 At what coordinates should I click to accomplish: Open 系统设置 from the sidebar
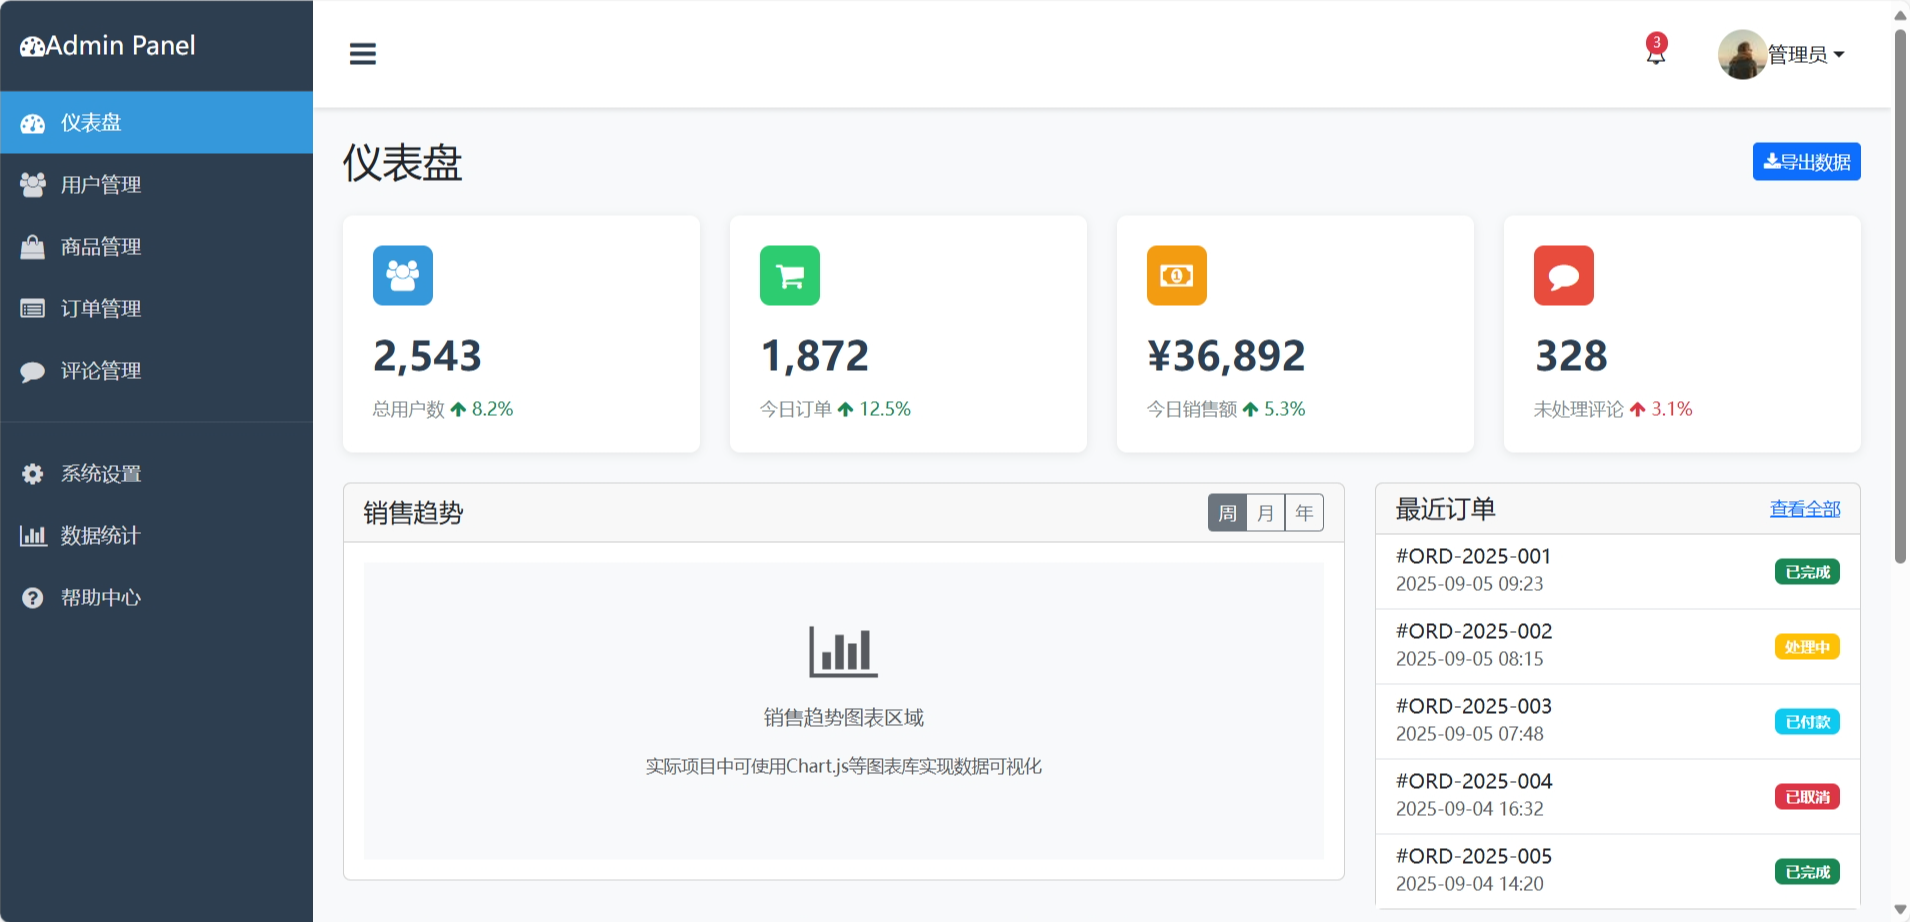tap(100, 474)
